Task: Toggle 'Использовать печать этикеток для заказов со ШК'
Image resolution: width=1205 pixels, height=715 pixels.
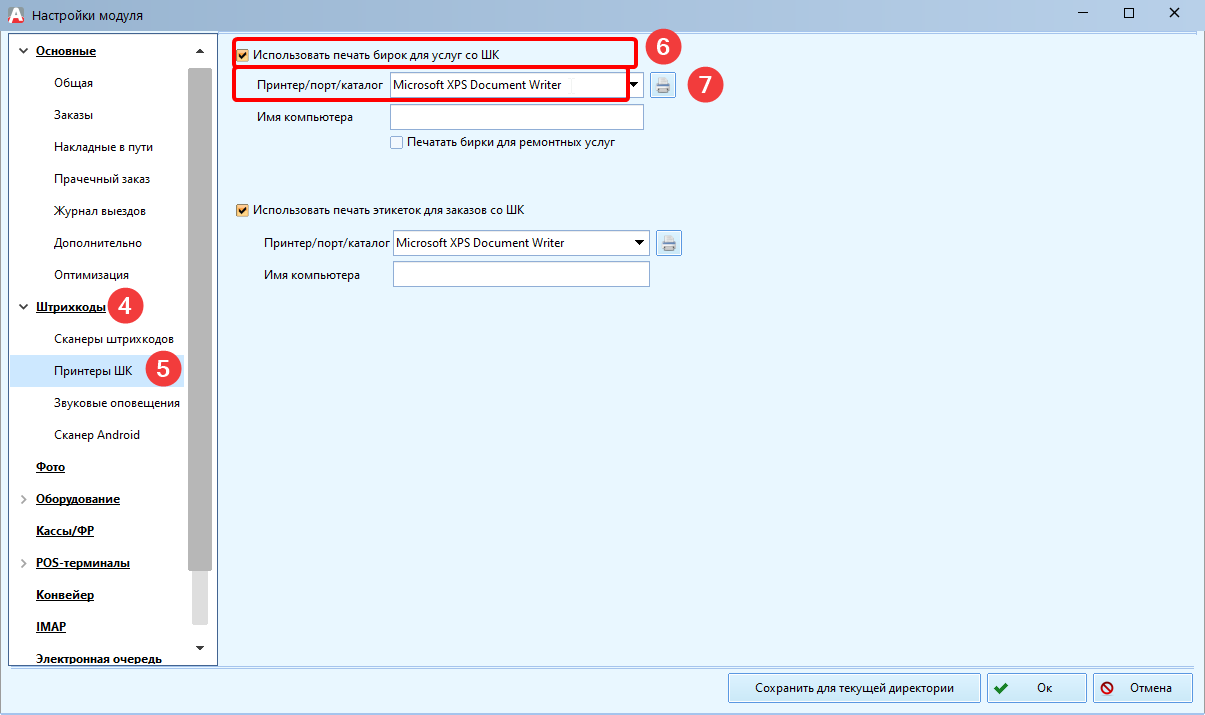Action: pyautogui.click(x=241, y=210)
